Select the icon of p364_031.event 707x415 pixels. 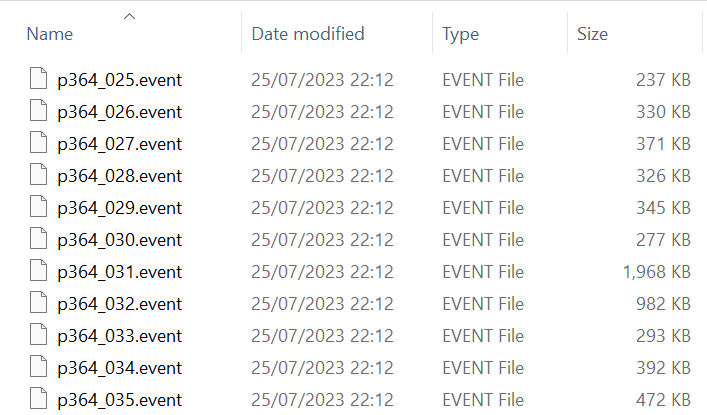(38, 272)
